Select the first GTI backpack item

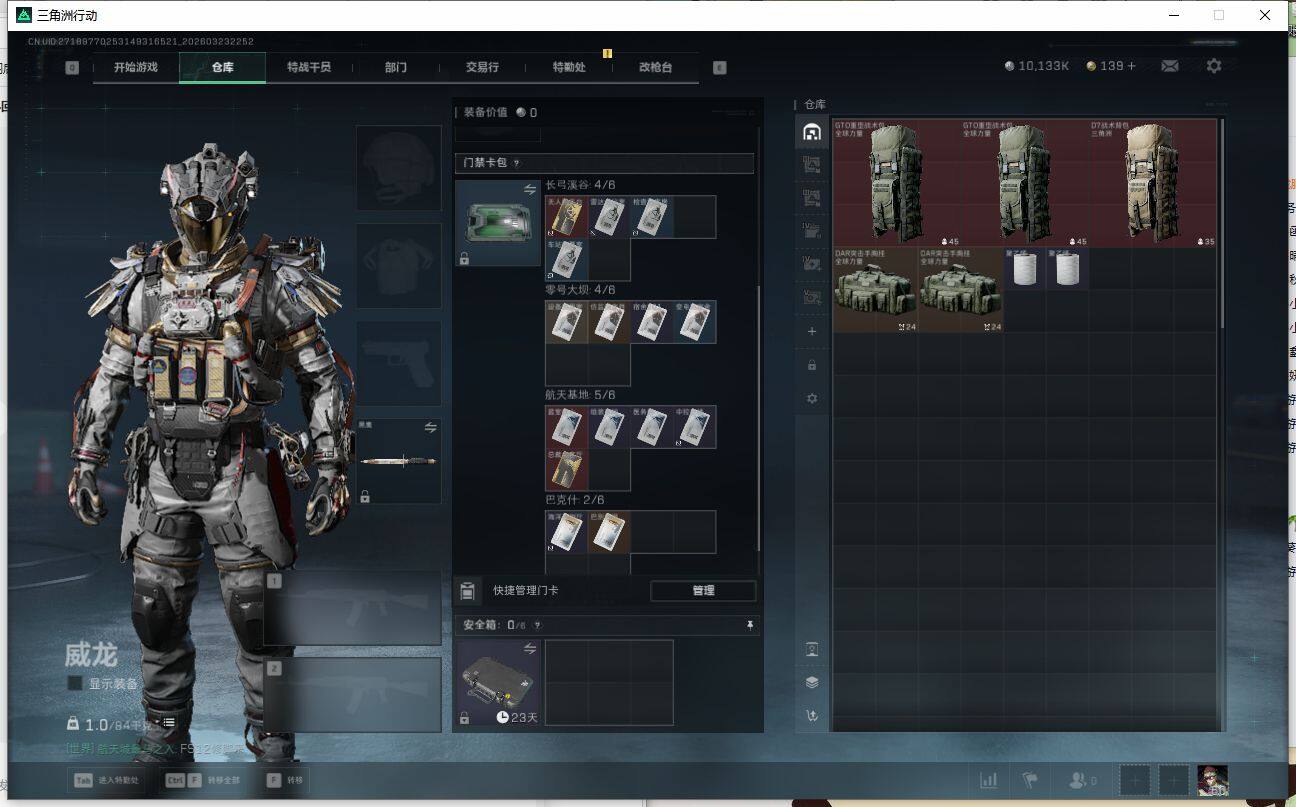[897, 184]
